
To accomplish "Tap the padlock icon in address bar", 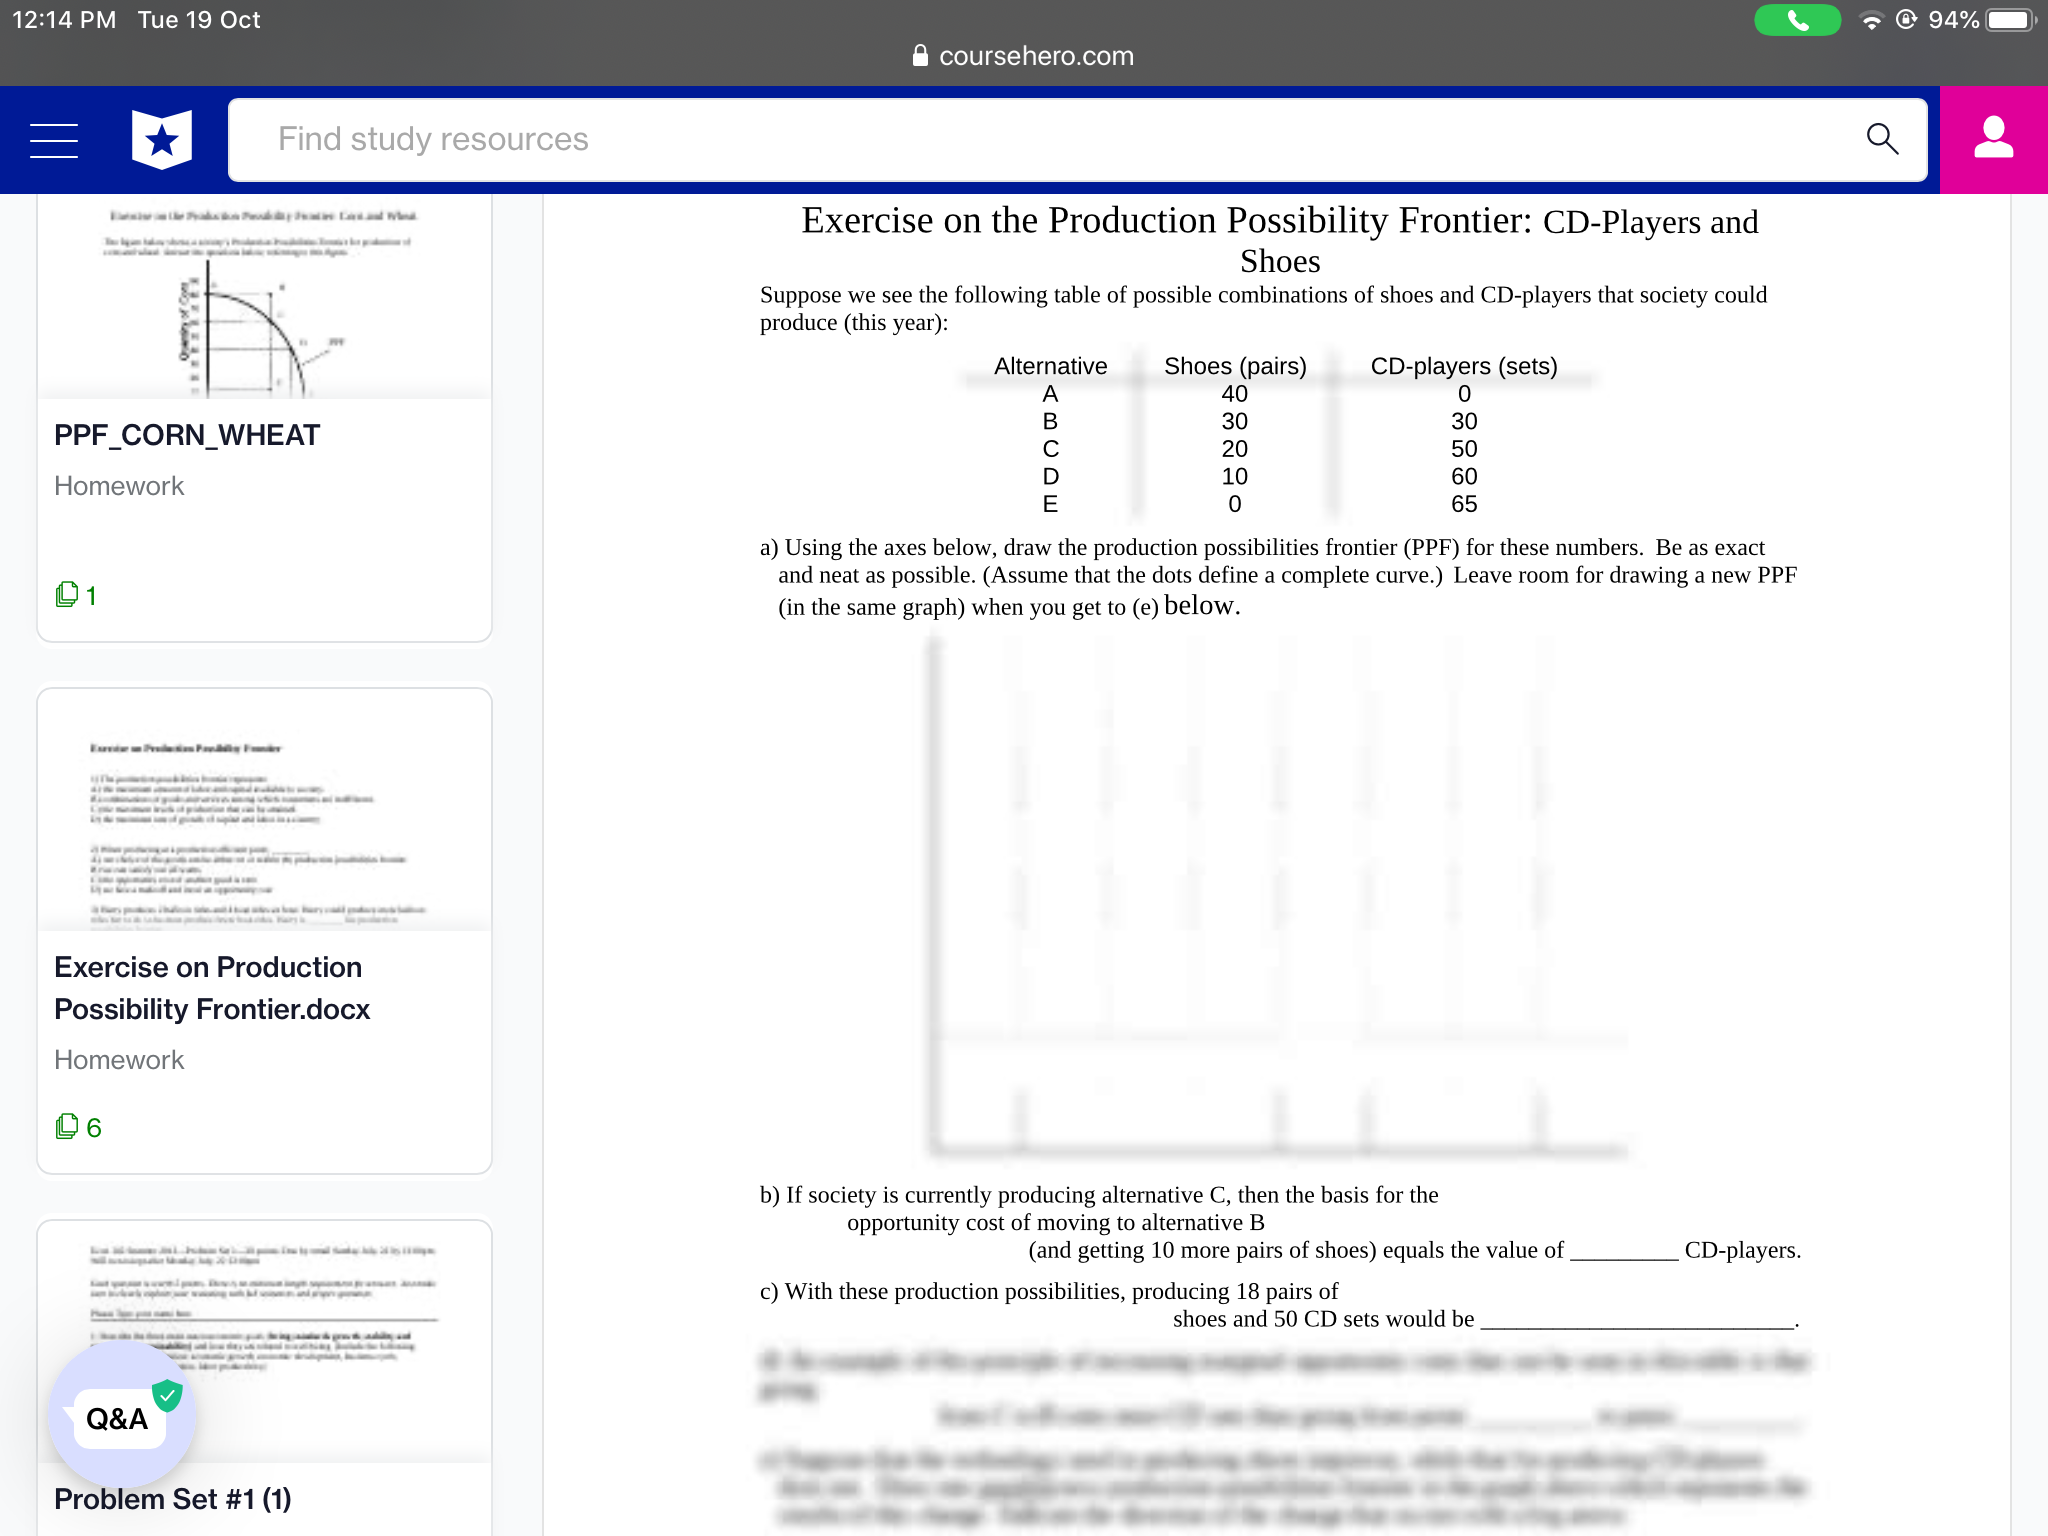I will click(920, 56).
